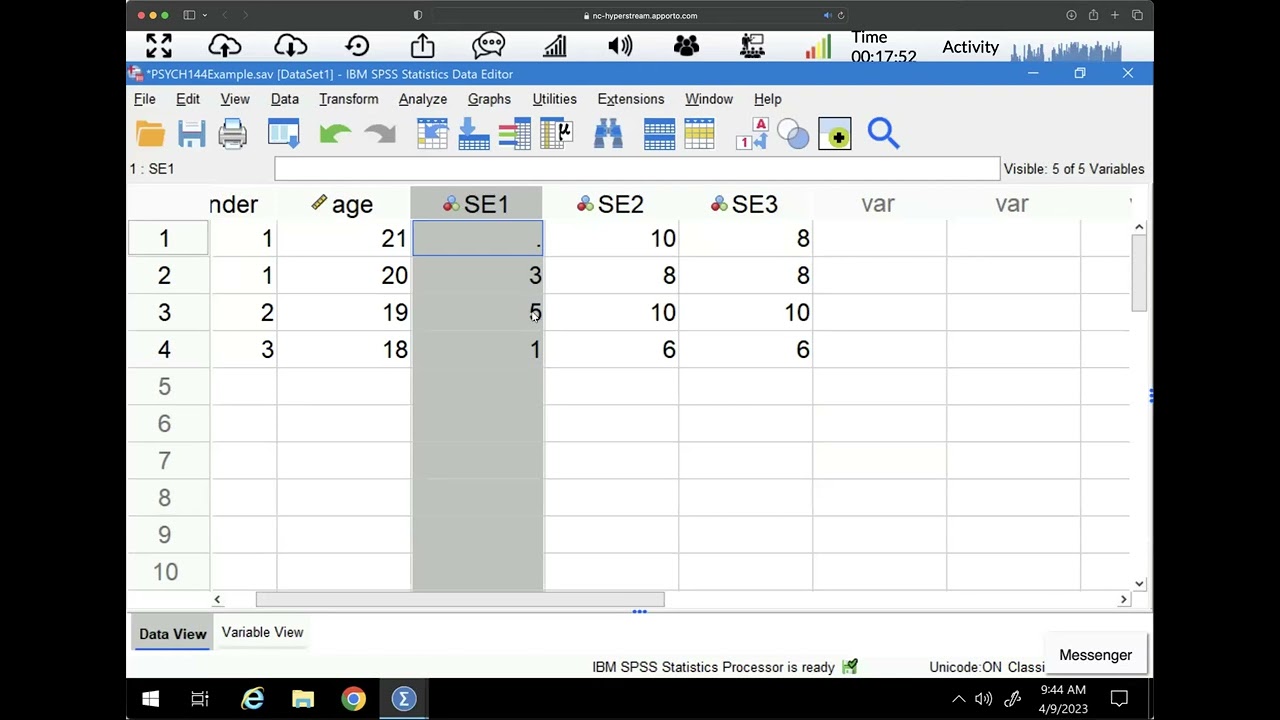Click the Variables info toolbar icon

click(514, 134)
